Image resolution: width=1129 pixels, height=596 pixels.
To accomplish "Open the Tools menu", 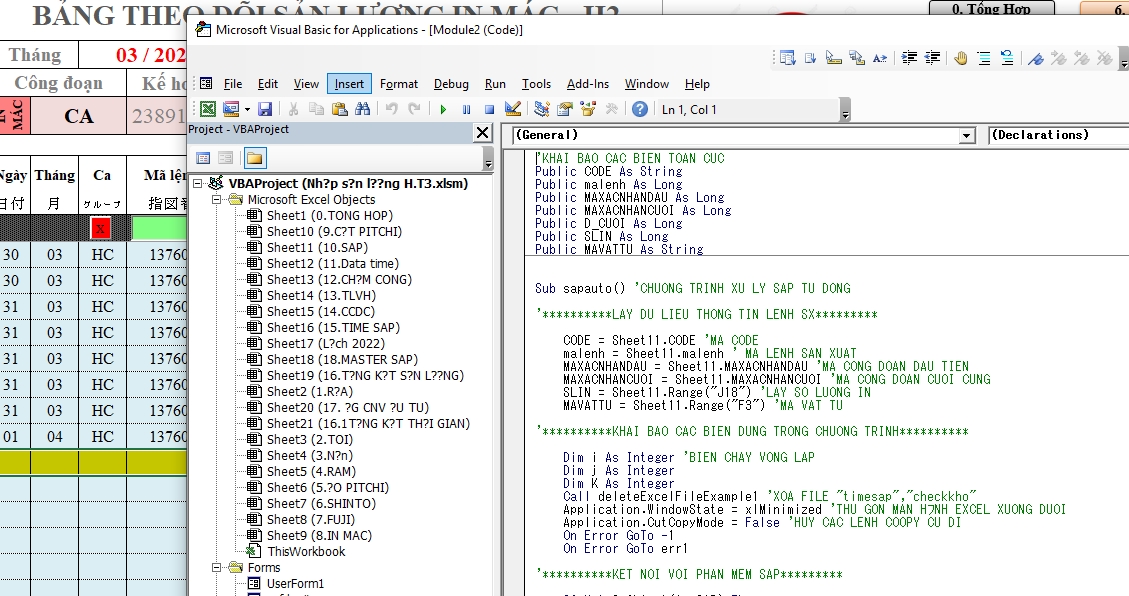I will [536, 84].
